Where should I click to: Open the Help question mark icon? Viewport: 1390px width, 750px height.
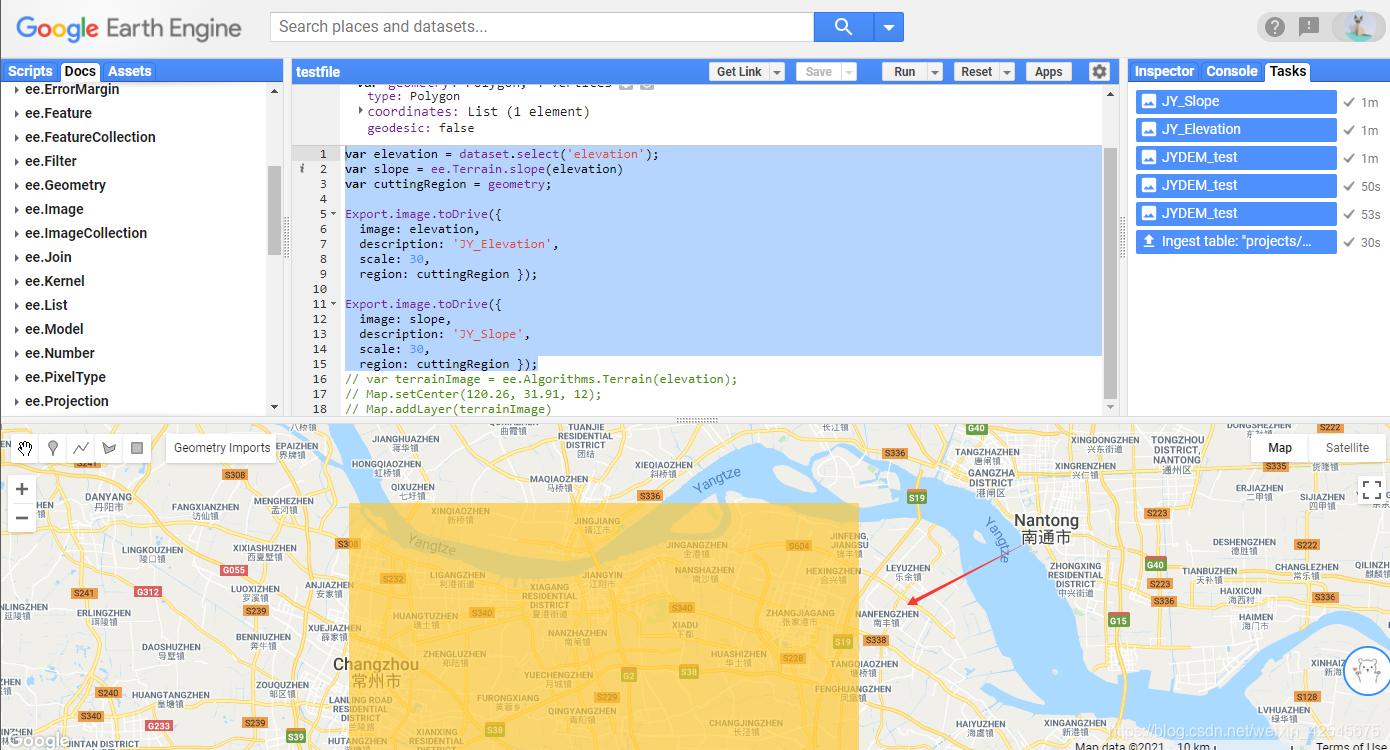click(1274, 27)
